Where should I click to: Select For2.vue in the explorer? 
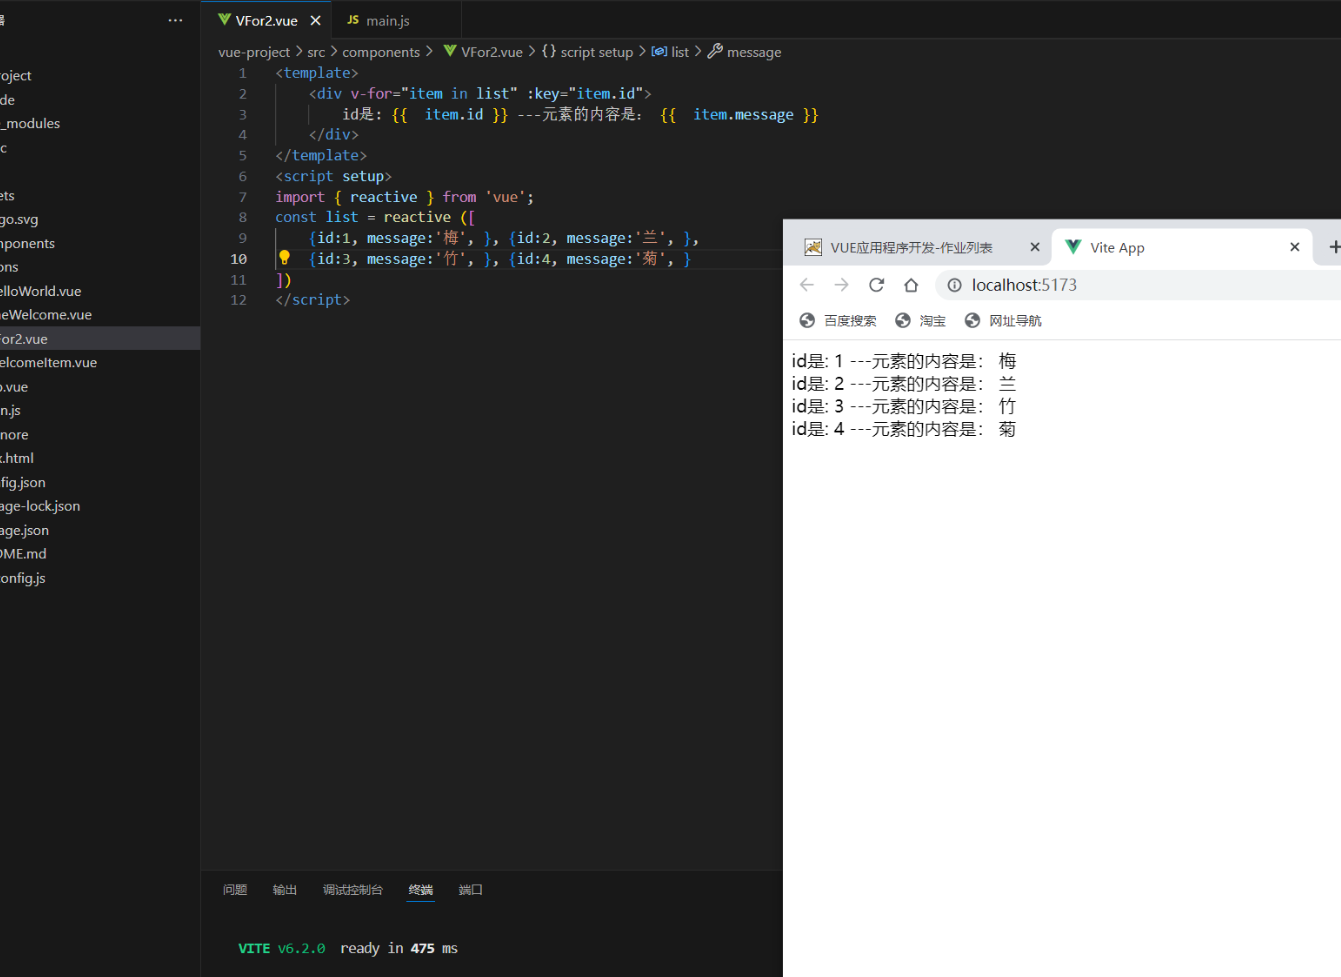coord(24,339)
